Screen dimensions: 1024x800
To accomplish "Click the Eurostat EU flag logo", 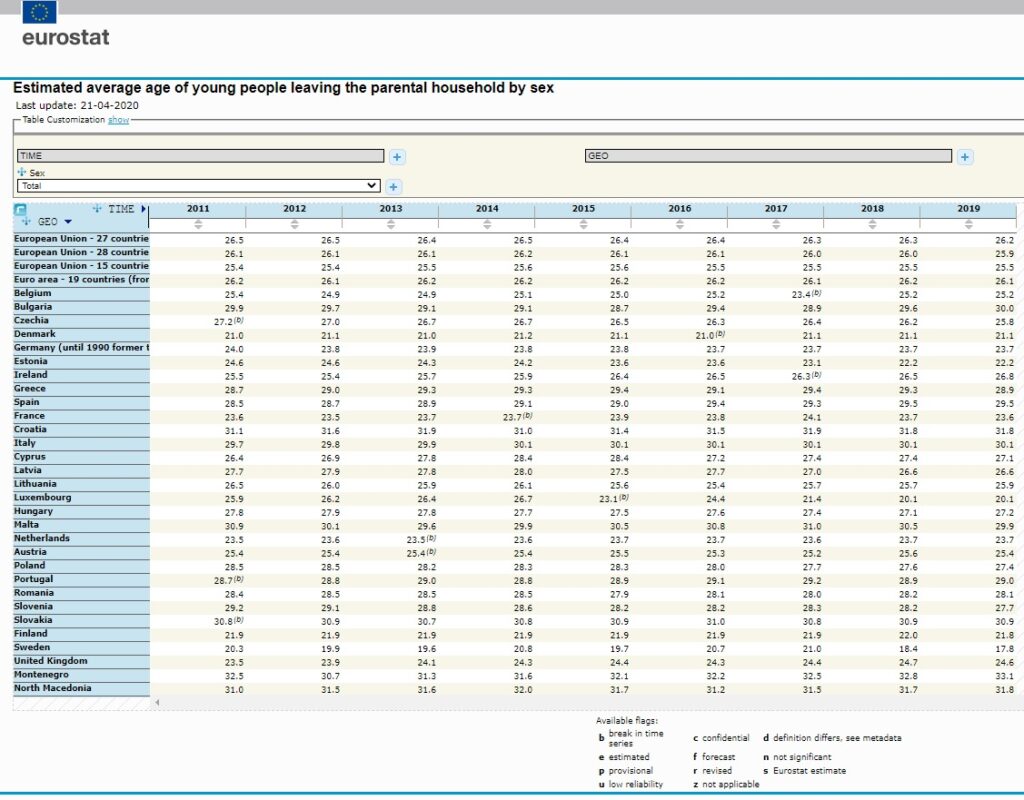I will pyautogui.click(x=39, y=13).
